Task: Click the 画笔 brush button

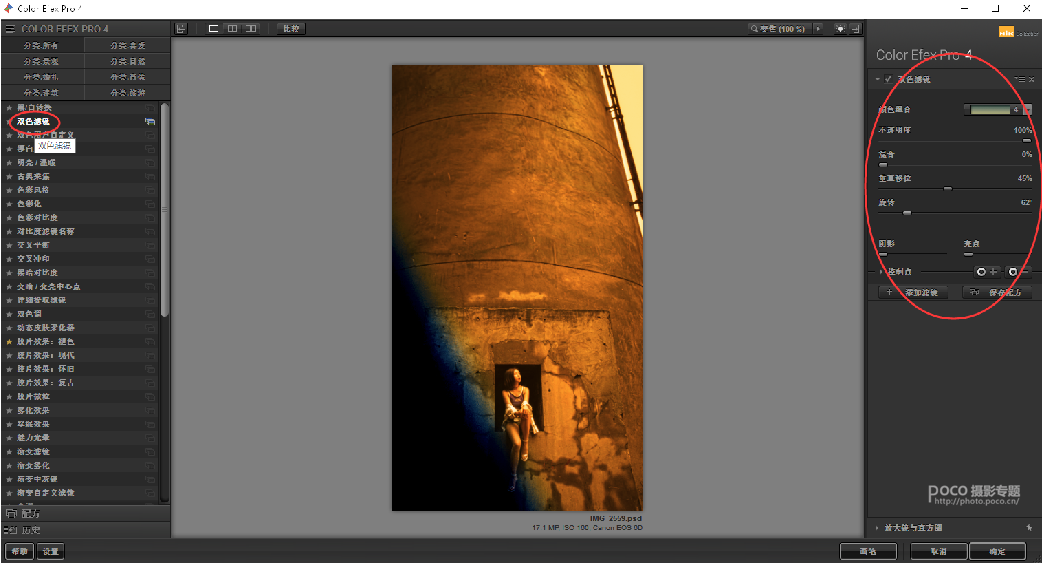Action: tap(868, 551)
